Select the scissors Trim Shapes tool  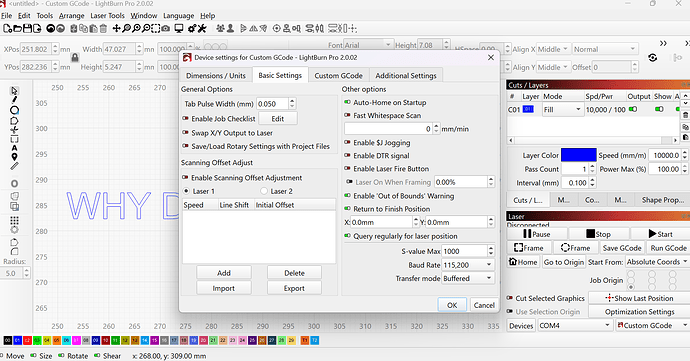tap(14, 130)
